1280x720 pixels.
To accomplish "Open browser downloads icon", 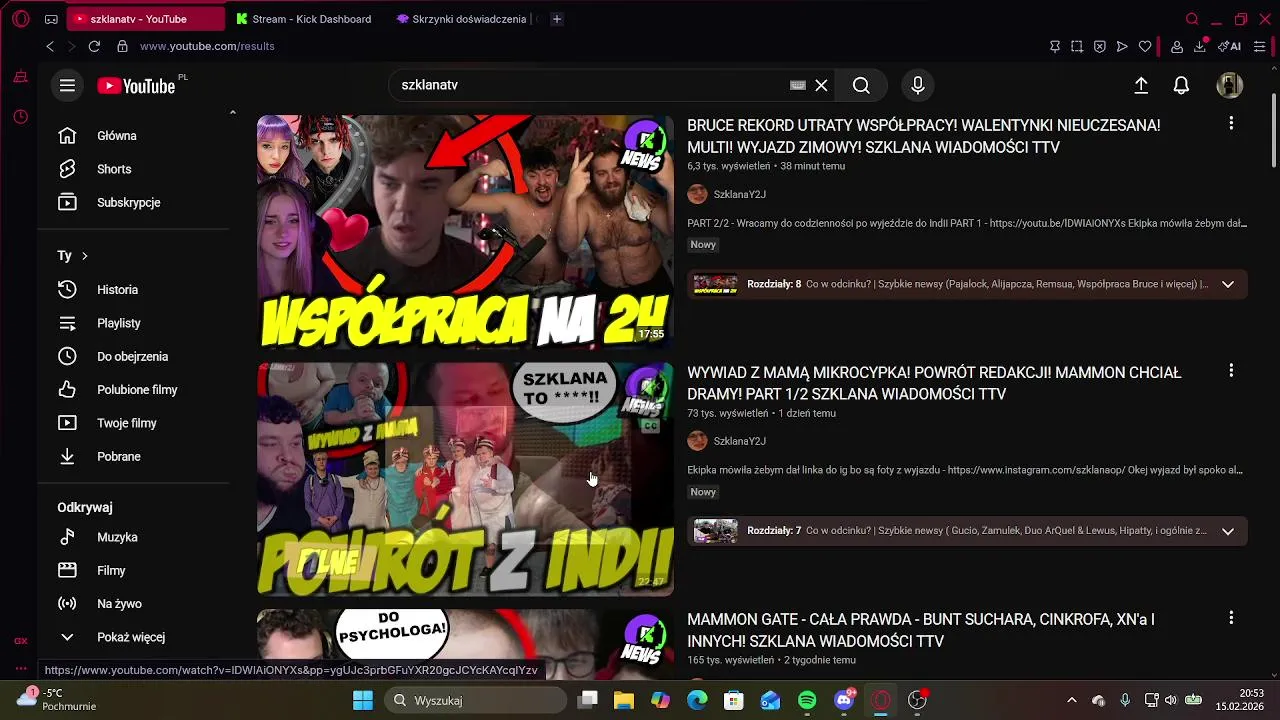I will 1200,46.
